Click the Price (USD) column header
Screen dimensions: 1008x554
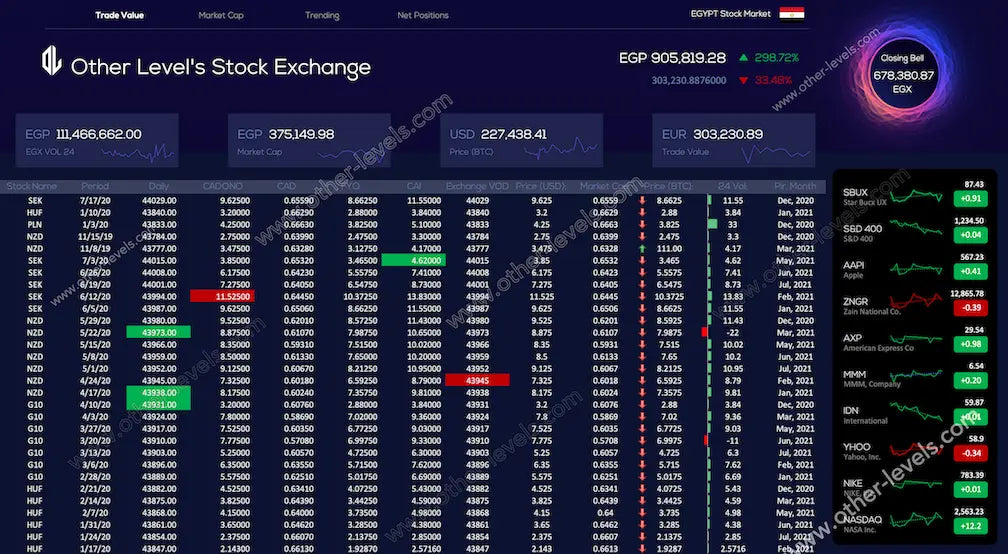coord(541,186)
